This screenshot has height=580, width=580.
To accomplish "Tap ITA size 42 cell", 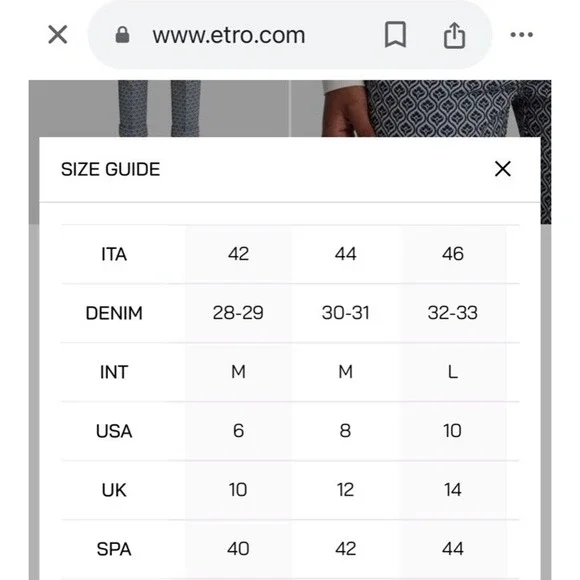I will (238, 254).
